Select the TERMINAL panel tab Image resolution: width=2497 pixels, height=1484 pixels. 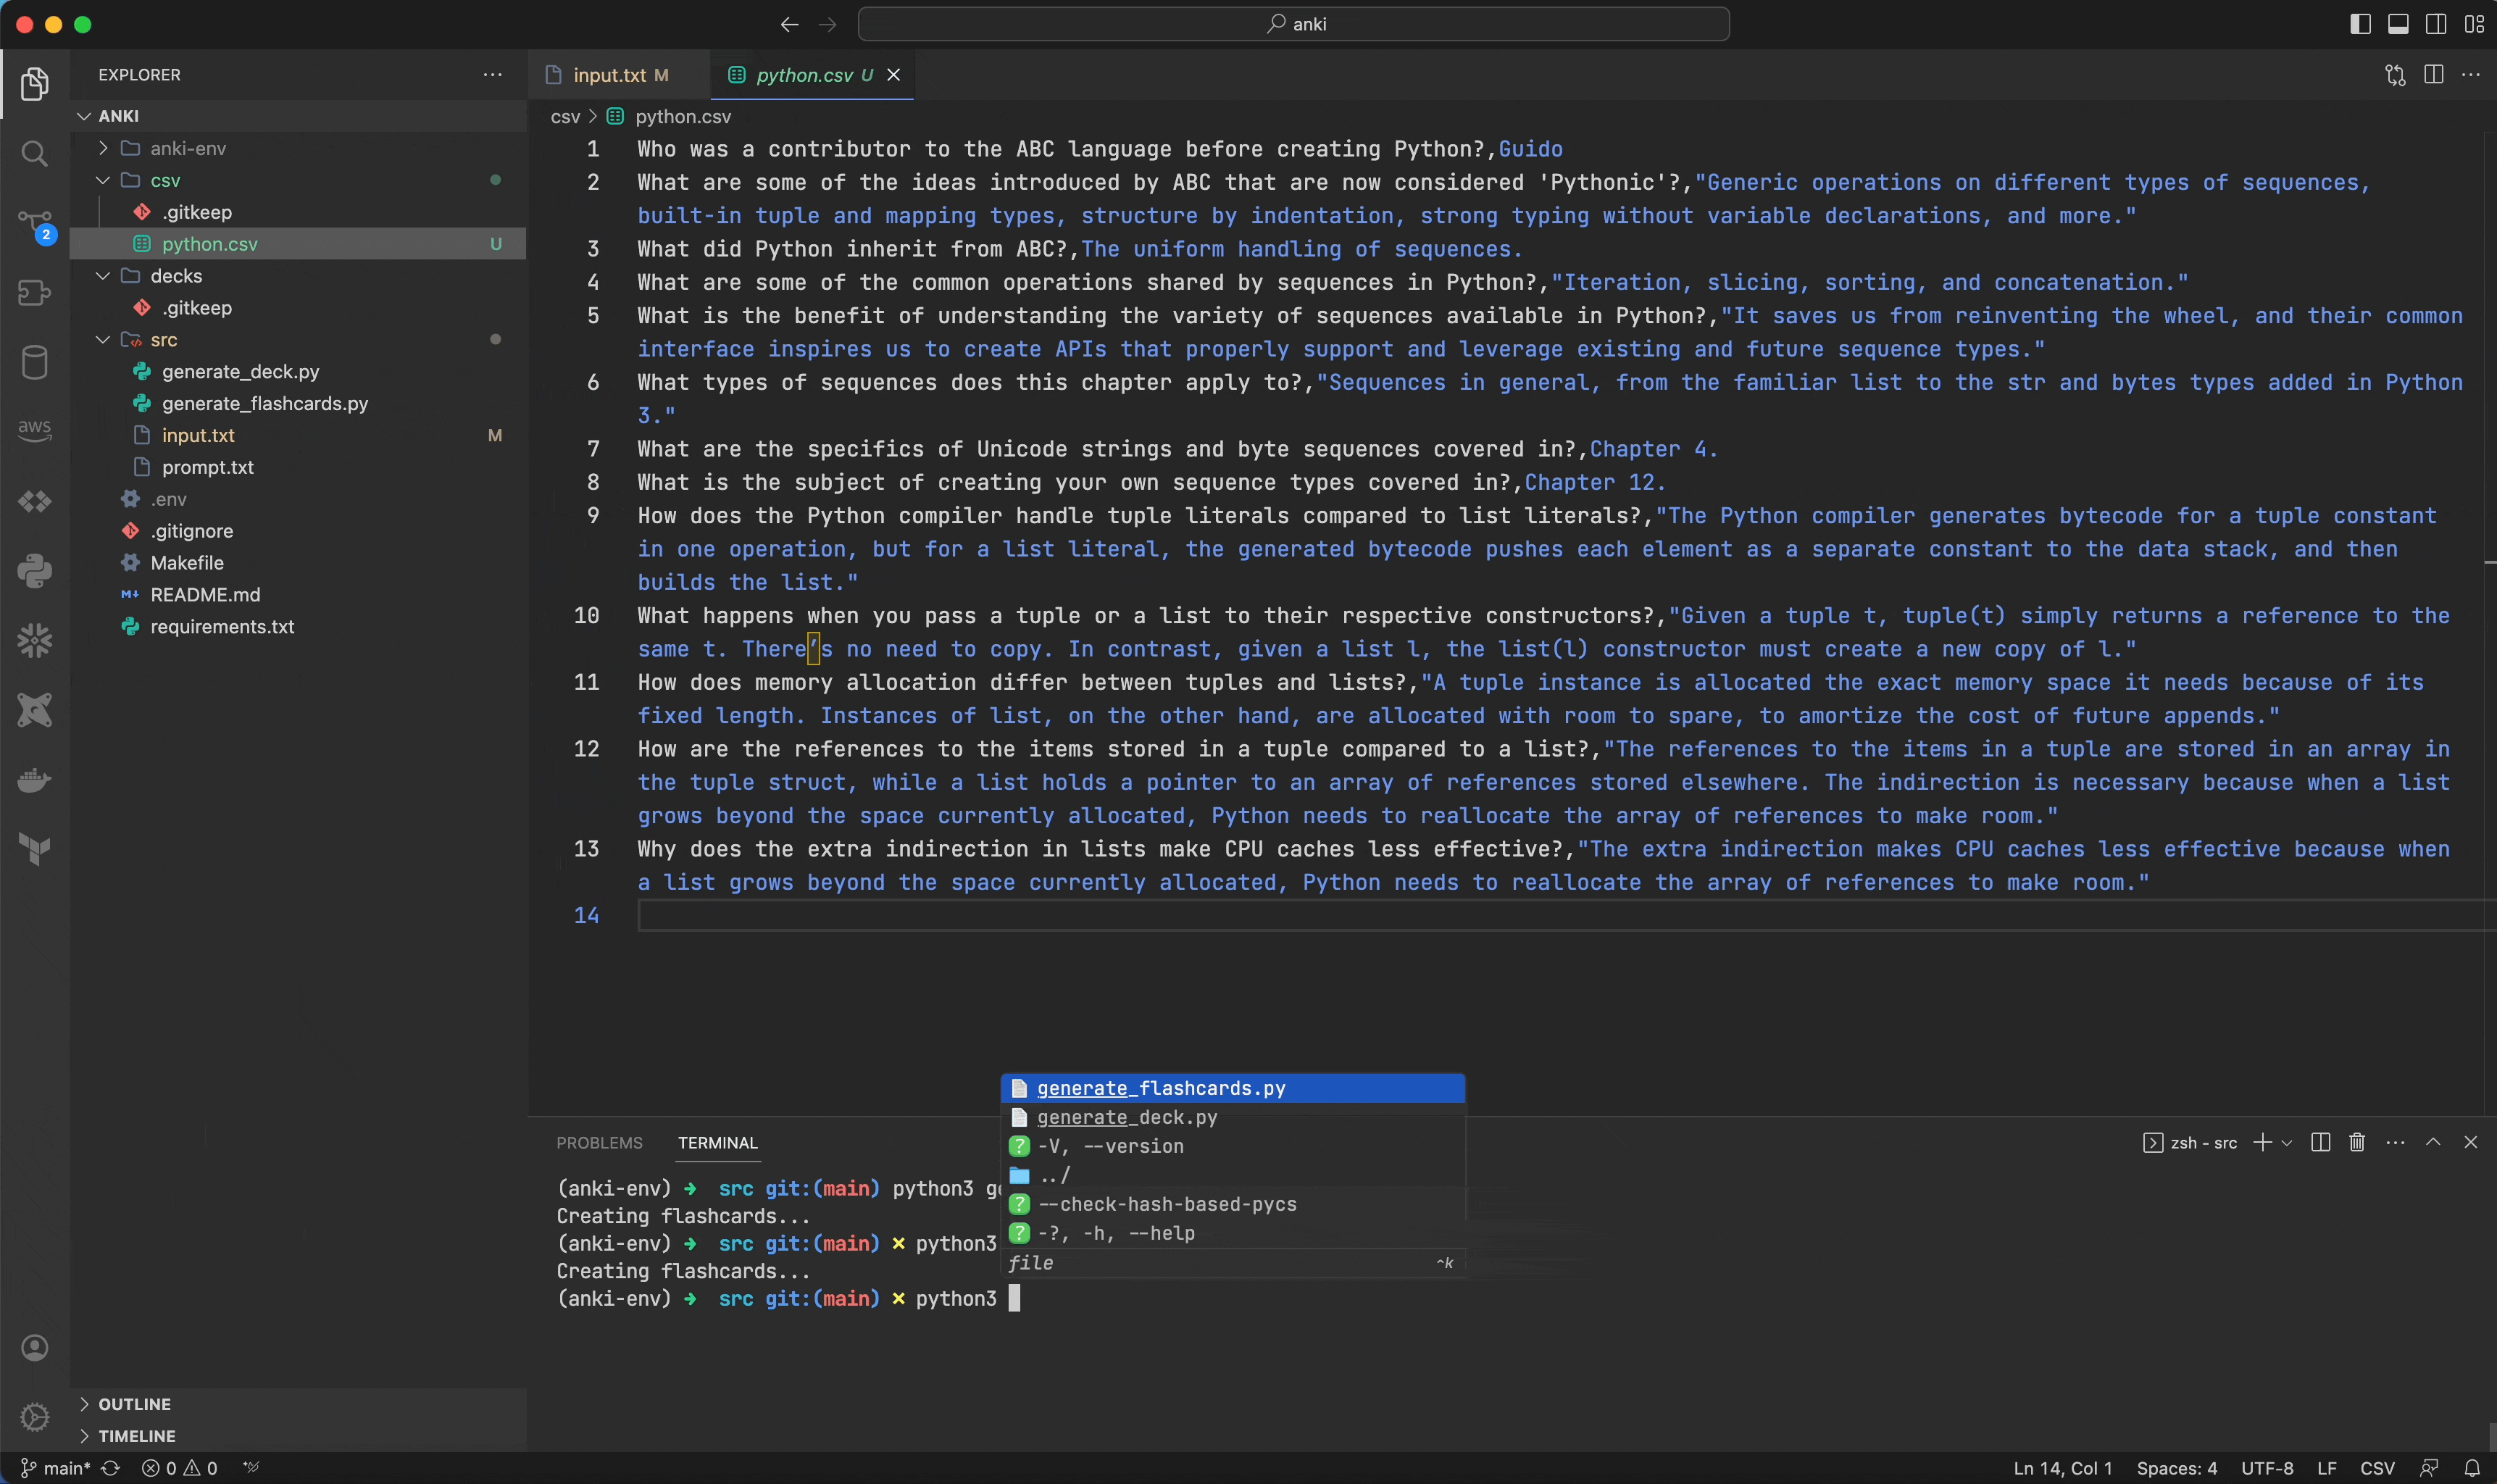[717, 1142]
